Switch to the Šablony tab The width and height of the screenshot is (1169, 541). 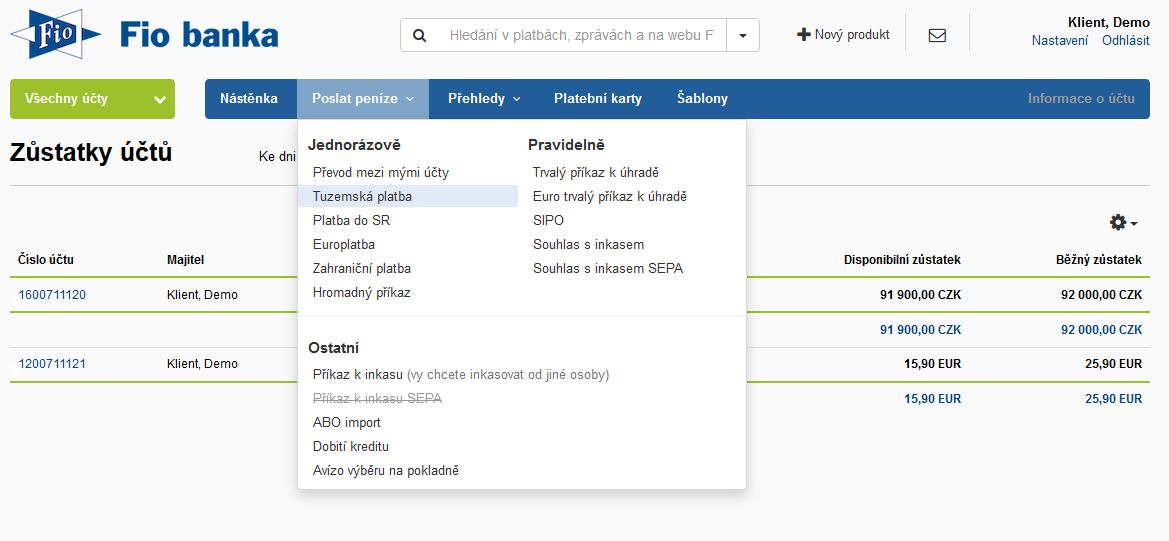(x=702, y=98)
